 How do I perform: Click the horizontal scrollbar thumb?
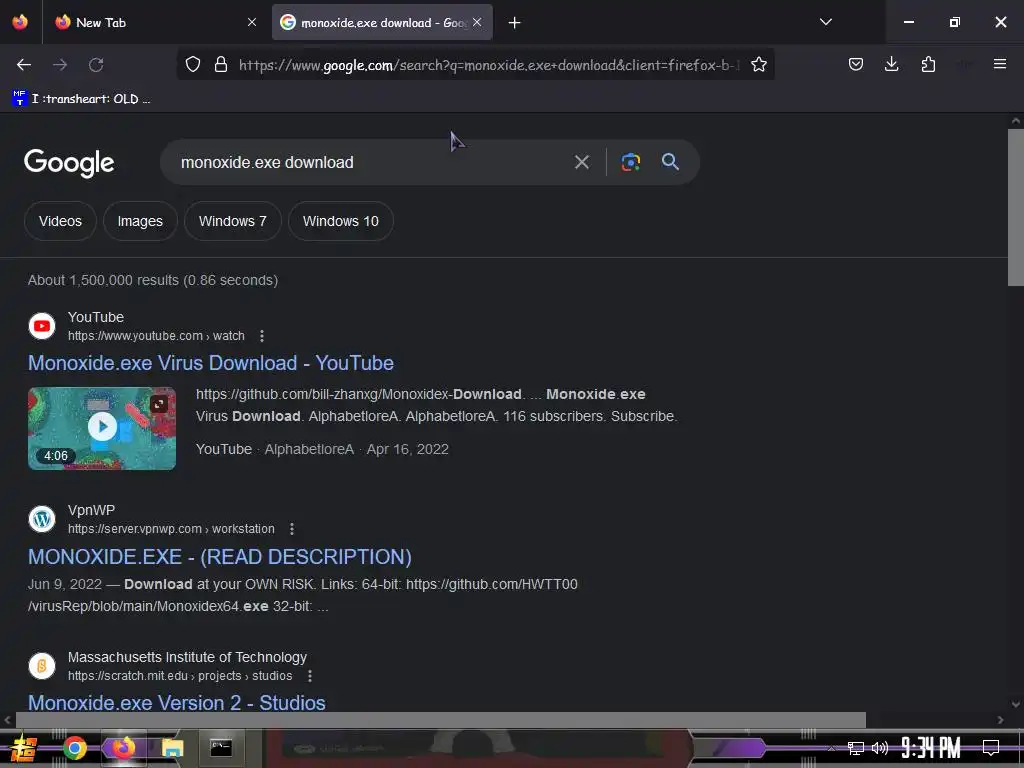(441, 720)
